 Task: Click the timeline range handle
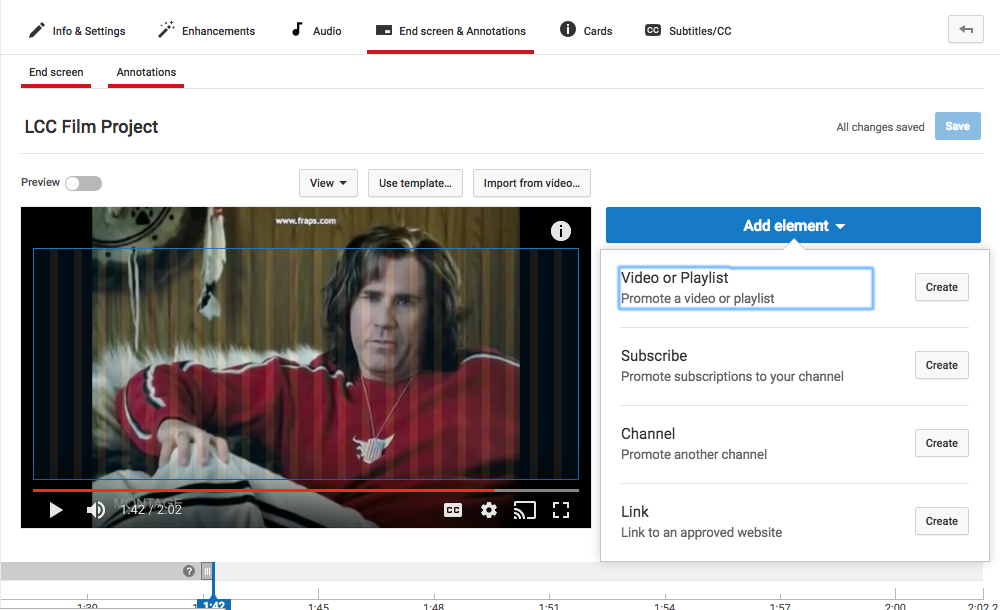tap(207, 571)
